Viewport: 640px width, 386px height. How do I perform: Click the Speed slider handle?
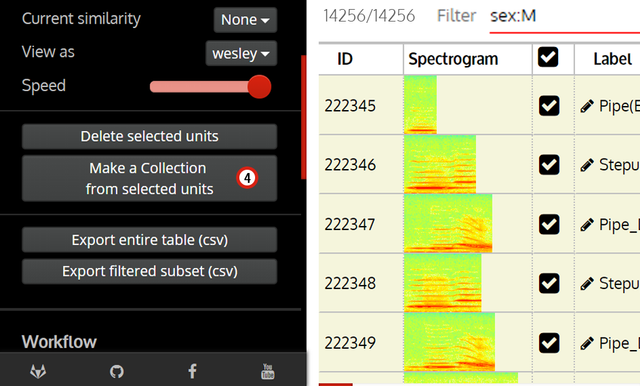coord(259,87)
